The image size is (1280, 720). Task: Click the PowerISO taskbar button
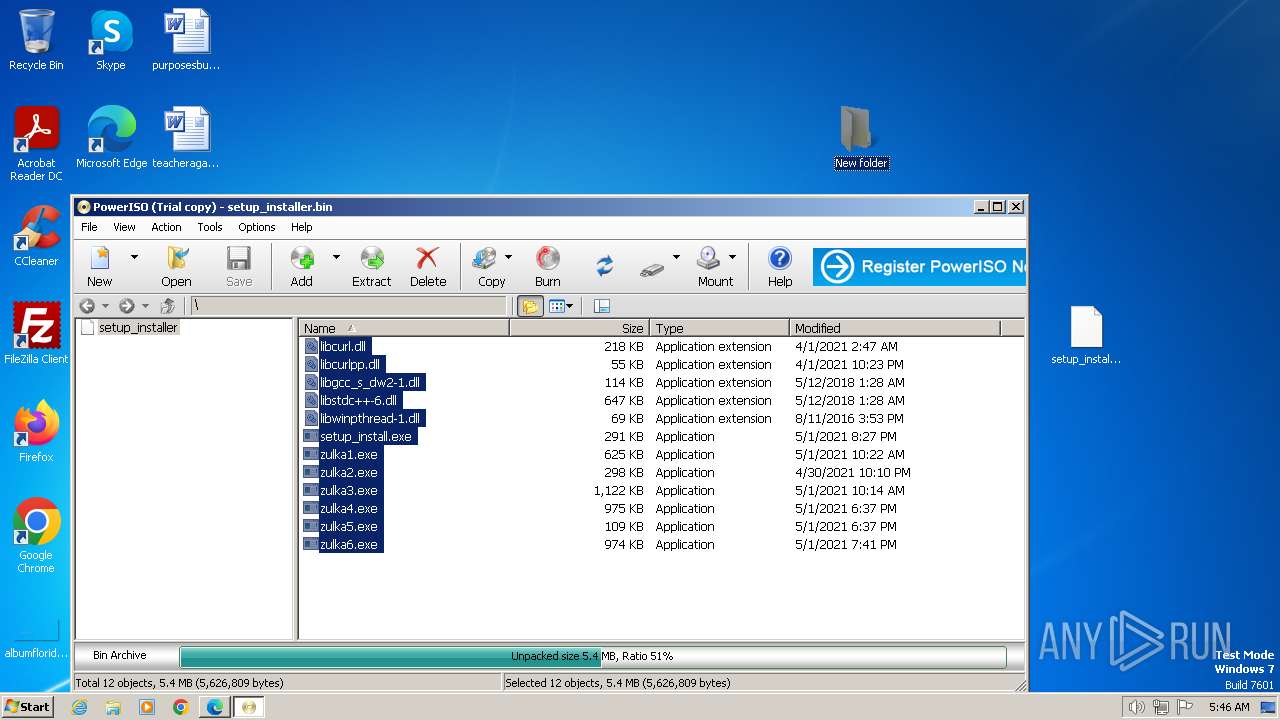point(249,707)
